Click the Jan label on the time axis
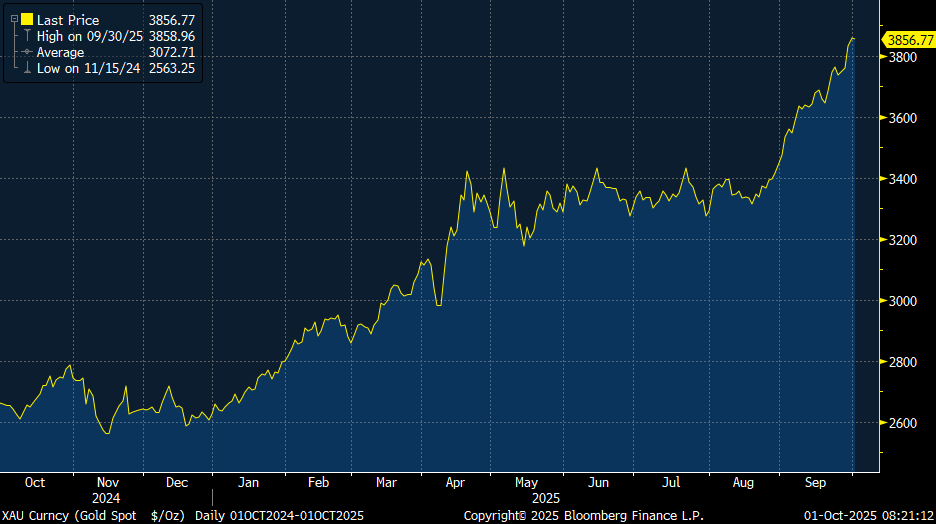 [x=248, y=482]
